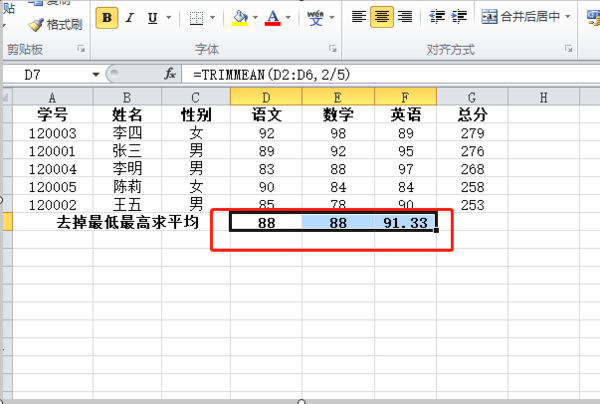Toggle italic formatting button

pos(130,18)
